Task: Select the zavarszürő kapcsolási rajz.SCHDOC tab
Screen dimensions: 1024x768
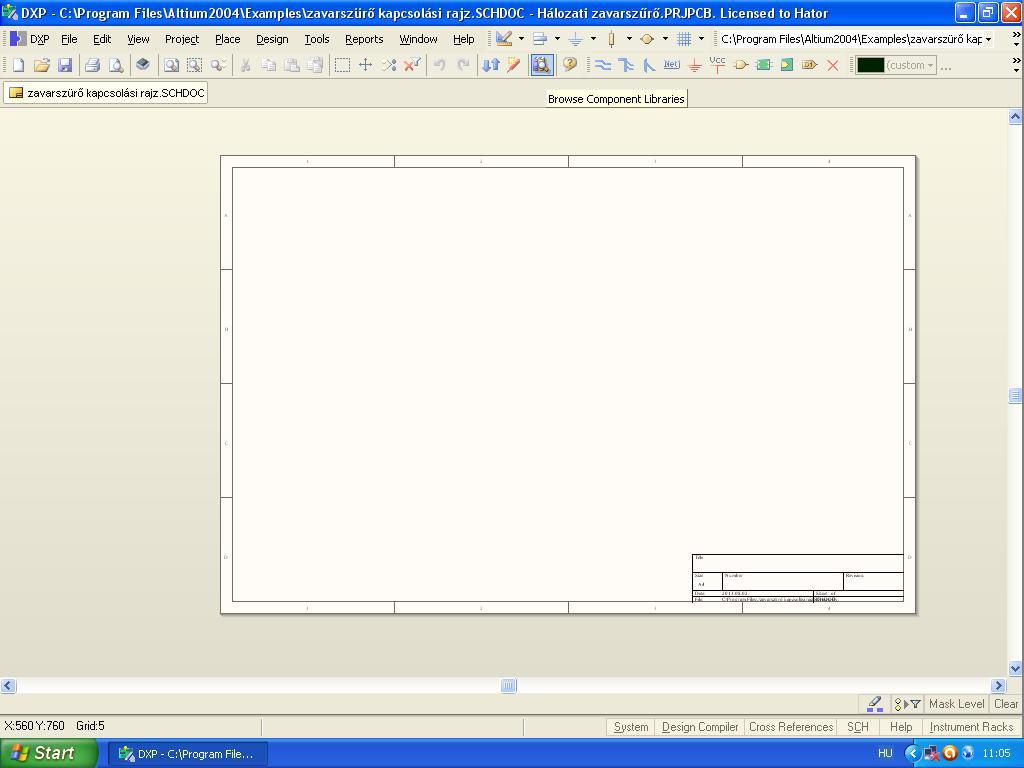Action: [x=106, y=93]
